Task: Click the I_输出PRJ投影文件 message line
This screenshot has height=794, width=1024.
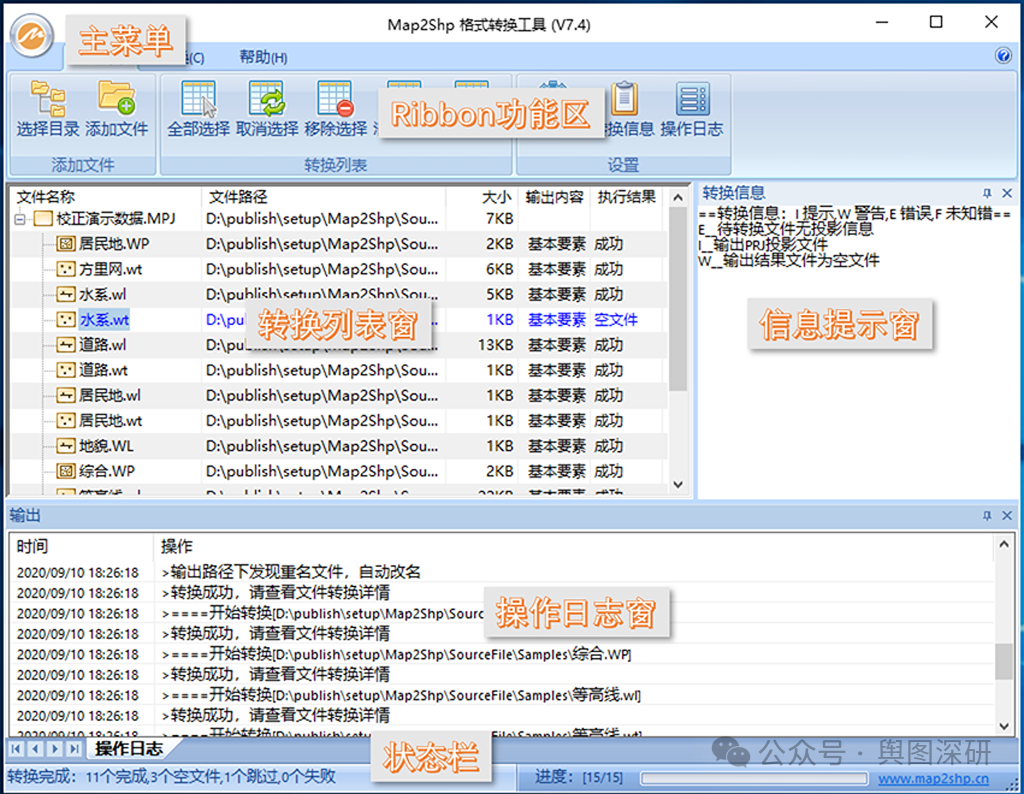Action: 763,245
